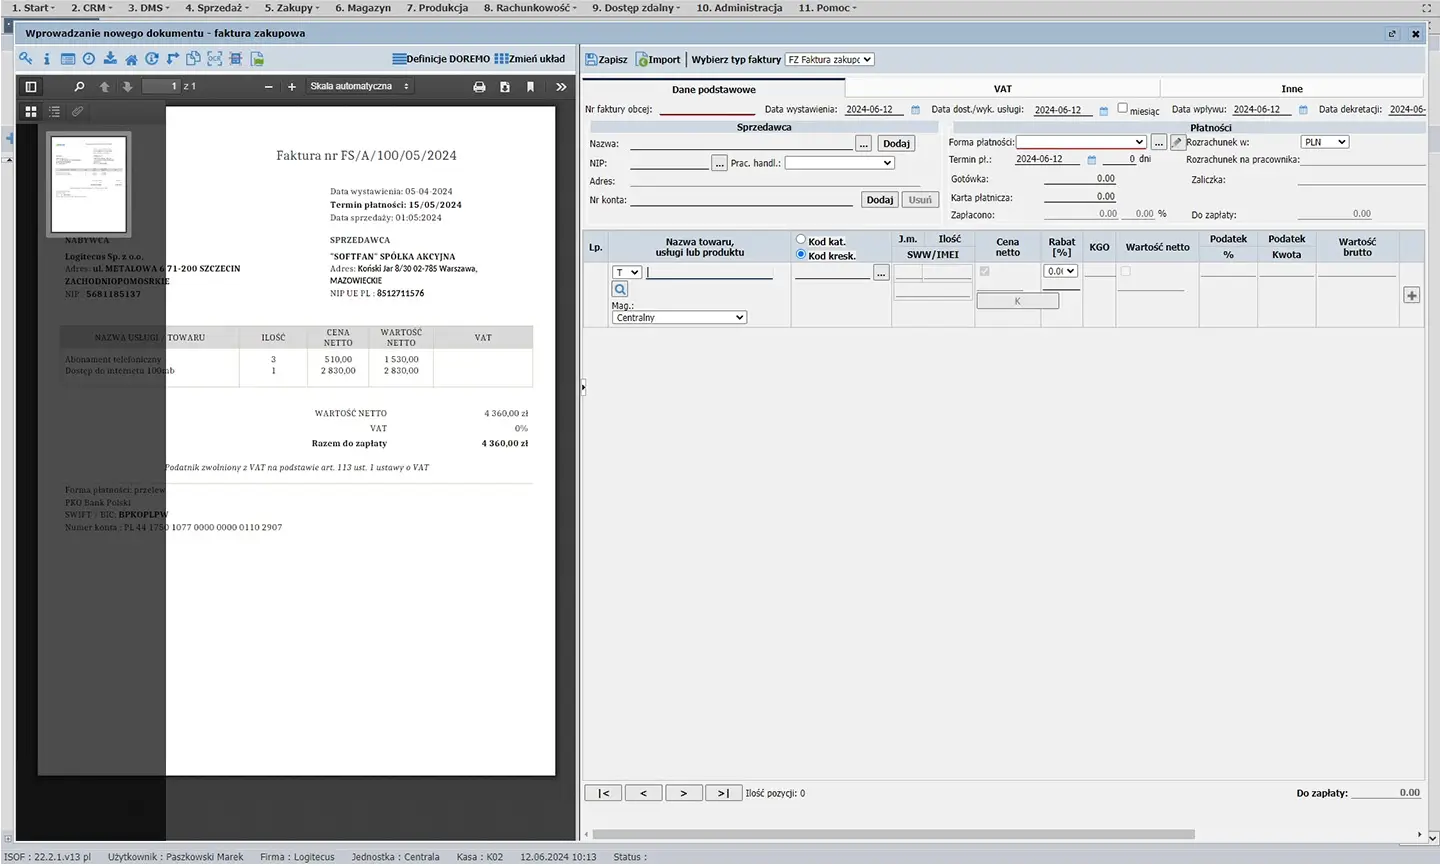Select the Kod kresk. radio option
Image resolution: width=1440 pixels, height=866 pixels.
(x=801, y=255)
